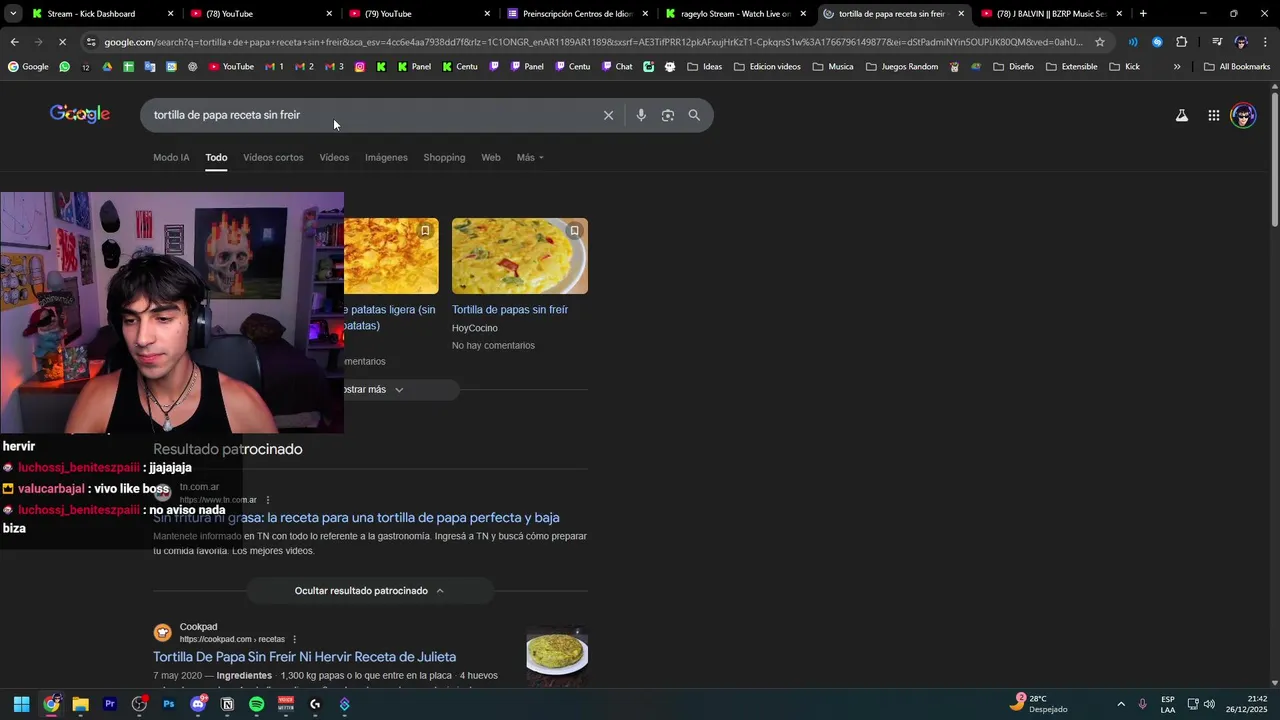
Task: Start voice search with the microphone icon
Action: click(x=641, y=115)
